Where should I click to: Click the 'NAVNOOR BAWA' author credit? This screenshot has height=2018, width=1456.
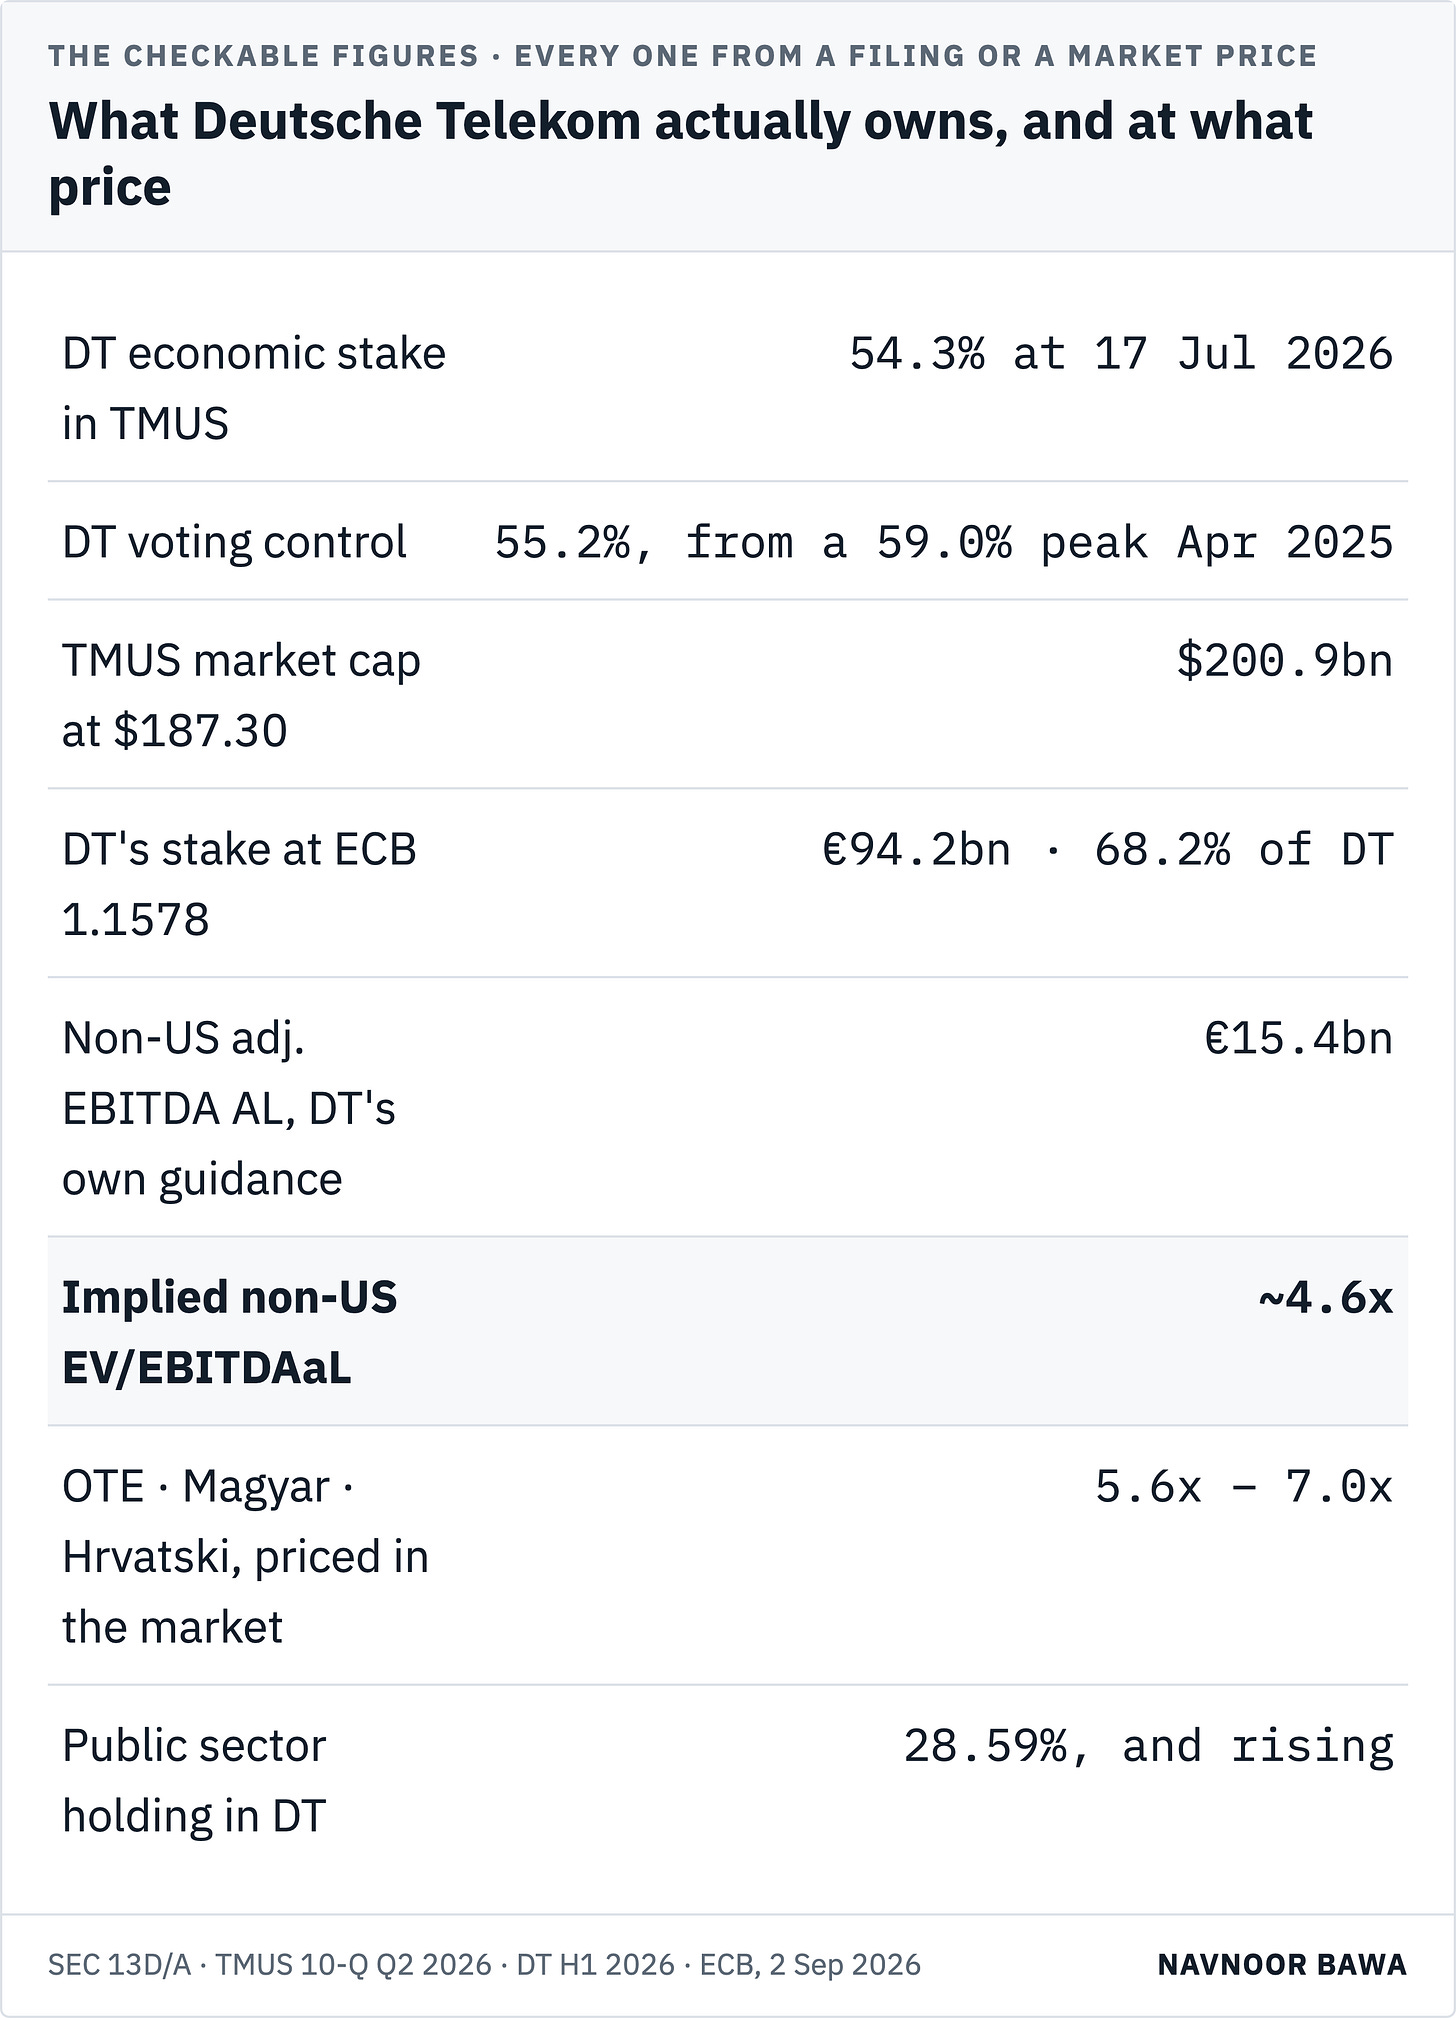pyautogui.click(x=1282, y=1965)
